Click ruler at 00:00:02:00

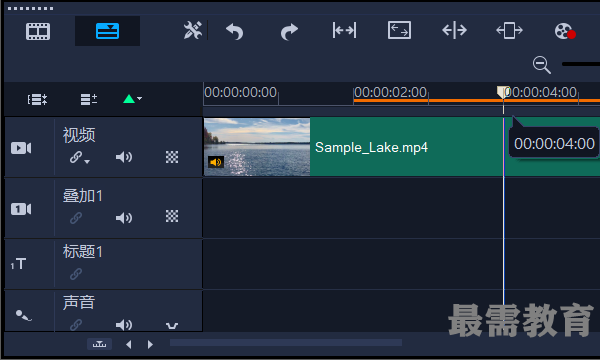(x=390, y=92)
